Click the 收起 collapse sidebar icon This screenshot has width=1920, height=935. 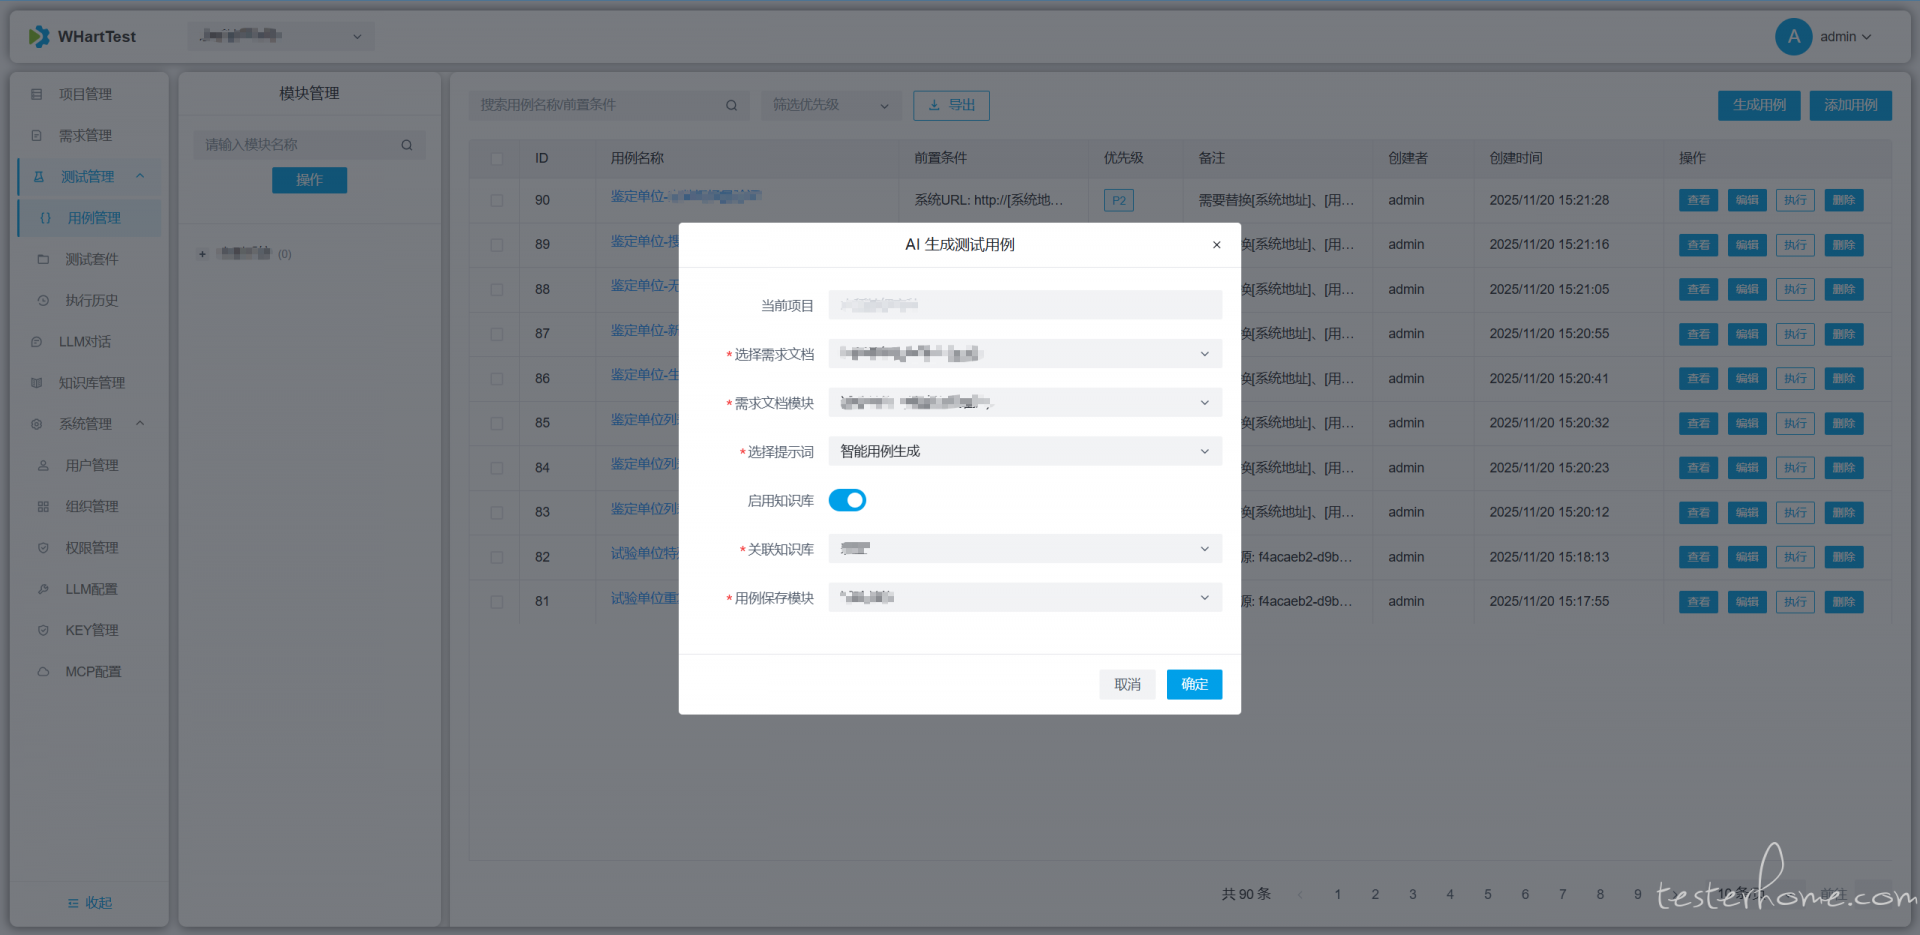pyautogui.click(x=73, y=903)
